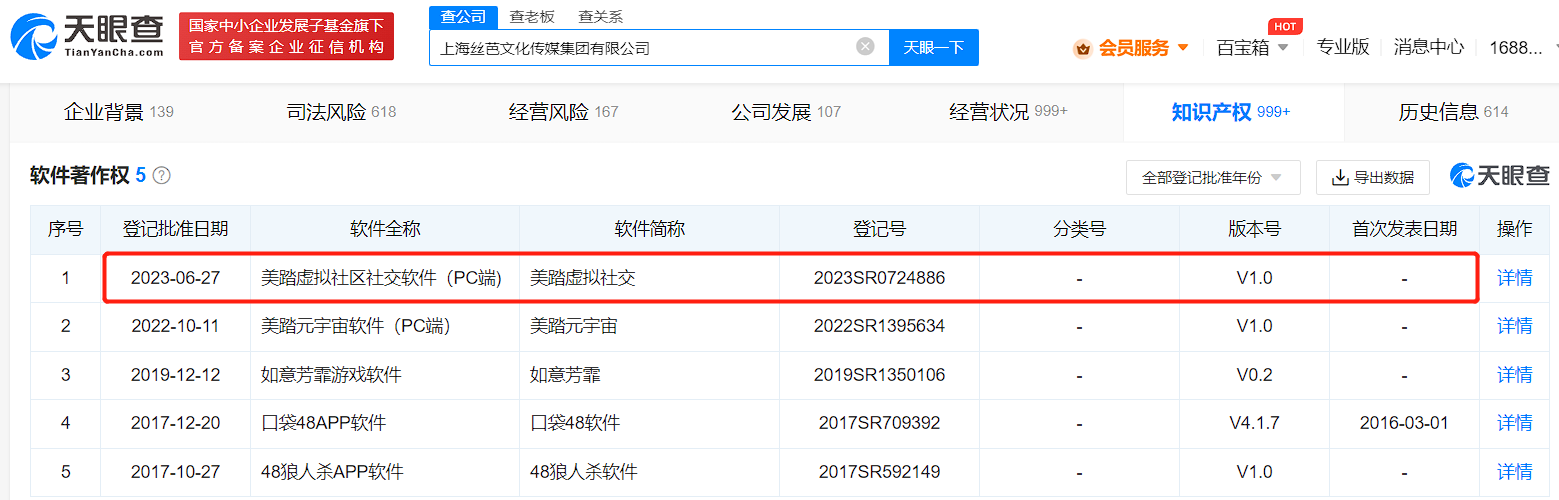Click the 首次发表日期 column header
Viewport: 1559px width, 500px height.
coord(1404,229)
